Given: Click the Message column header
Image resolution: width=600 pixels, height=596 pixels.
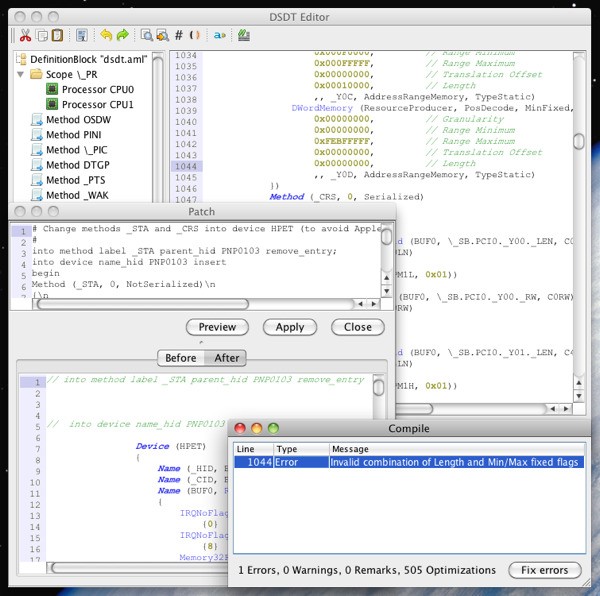Looking at the screenshot, I should (457, 449).
